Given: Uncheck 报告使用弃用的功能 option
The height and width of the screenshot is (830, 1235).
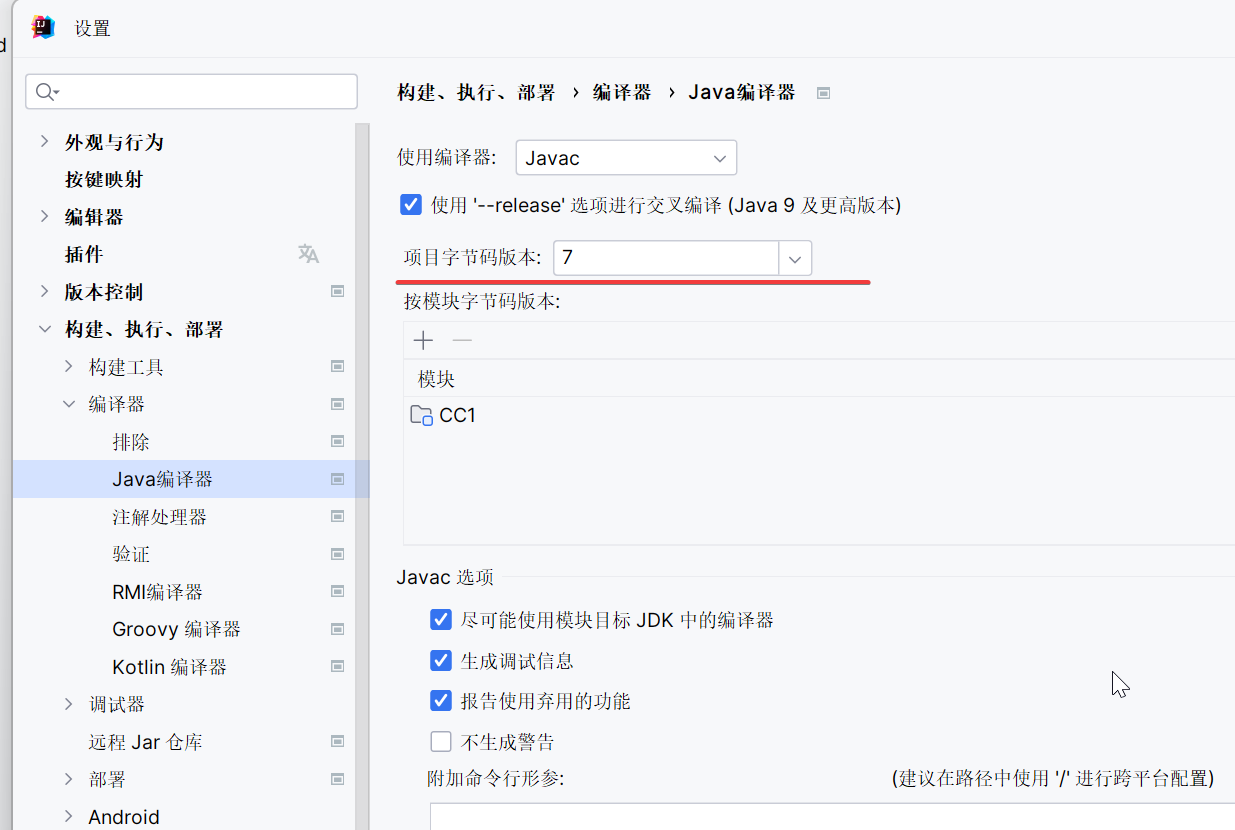Looking at the screenshot, I should [441, 701].
